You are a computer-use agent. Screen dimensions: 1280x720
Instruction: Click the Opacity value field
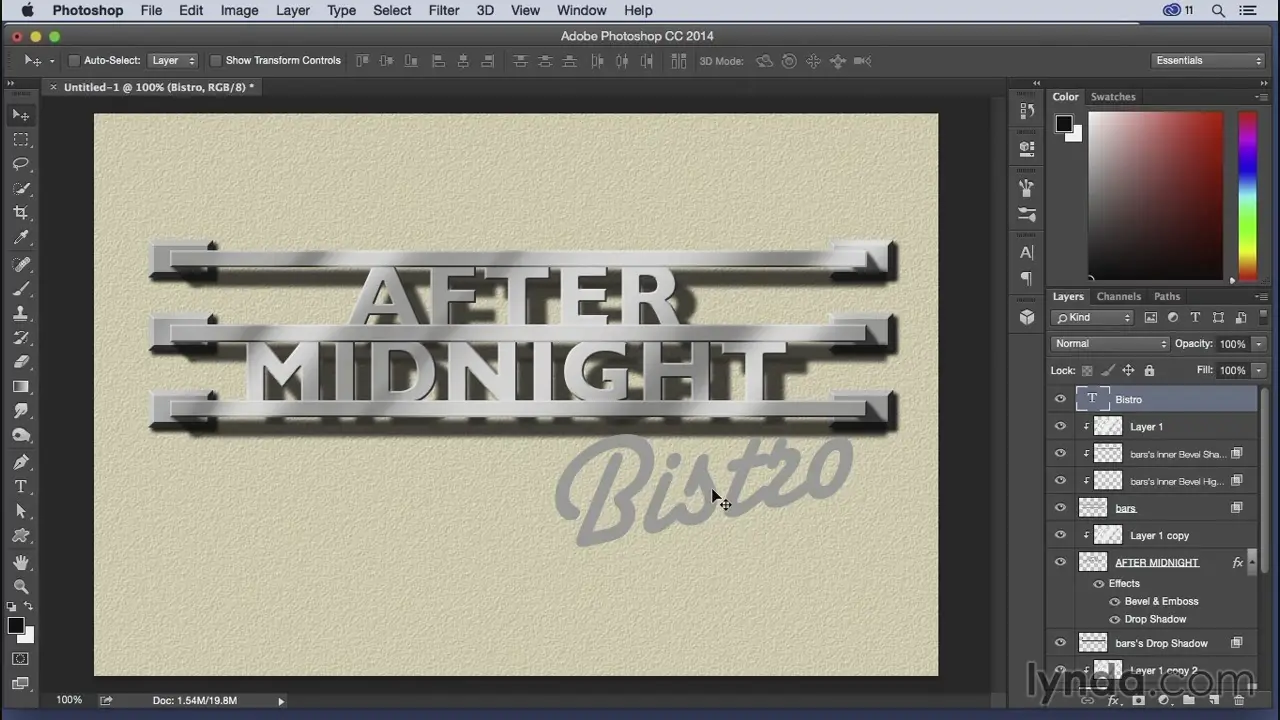click(1232, 344)
